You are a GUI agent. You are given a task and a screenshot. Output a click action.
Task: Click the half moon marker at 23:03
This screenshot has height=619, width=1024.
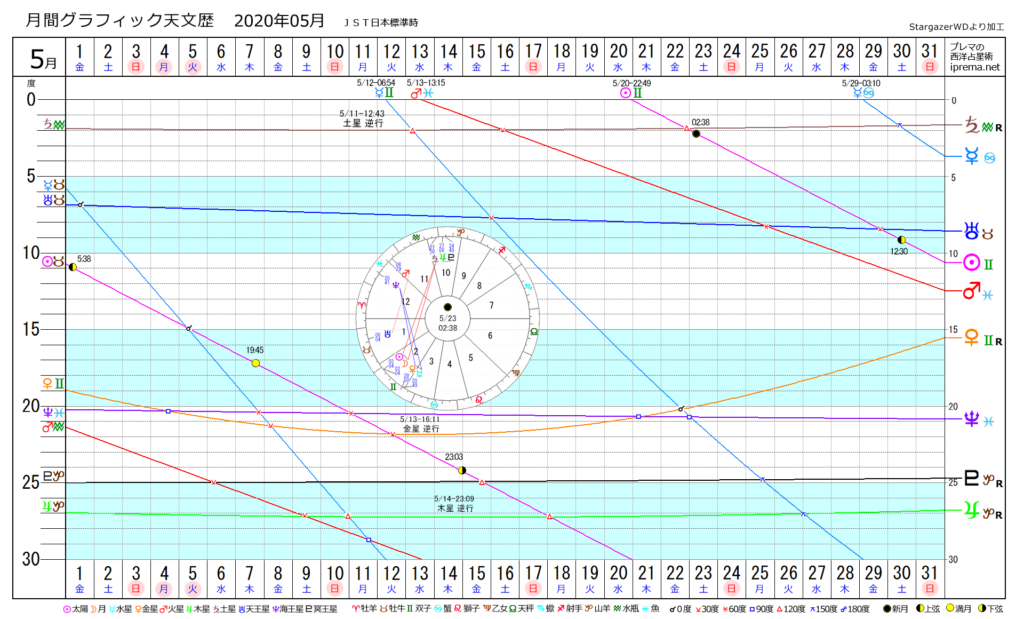pos(461,469)
